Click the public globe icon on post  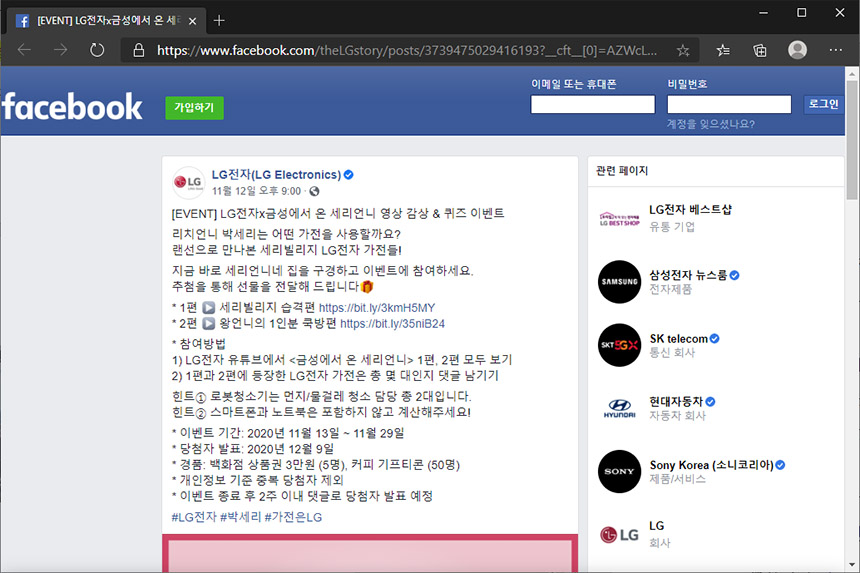[314, 191]
